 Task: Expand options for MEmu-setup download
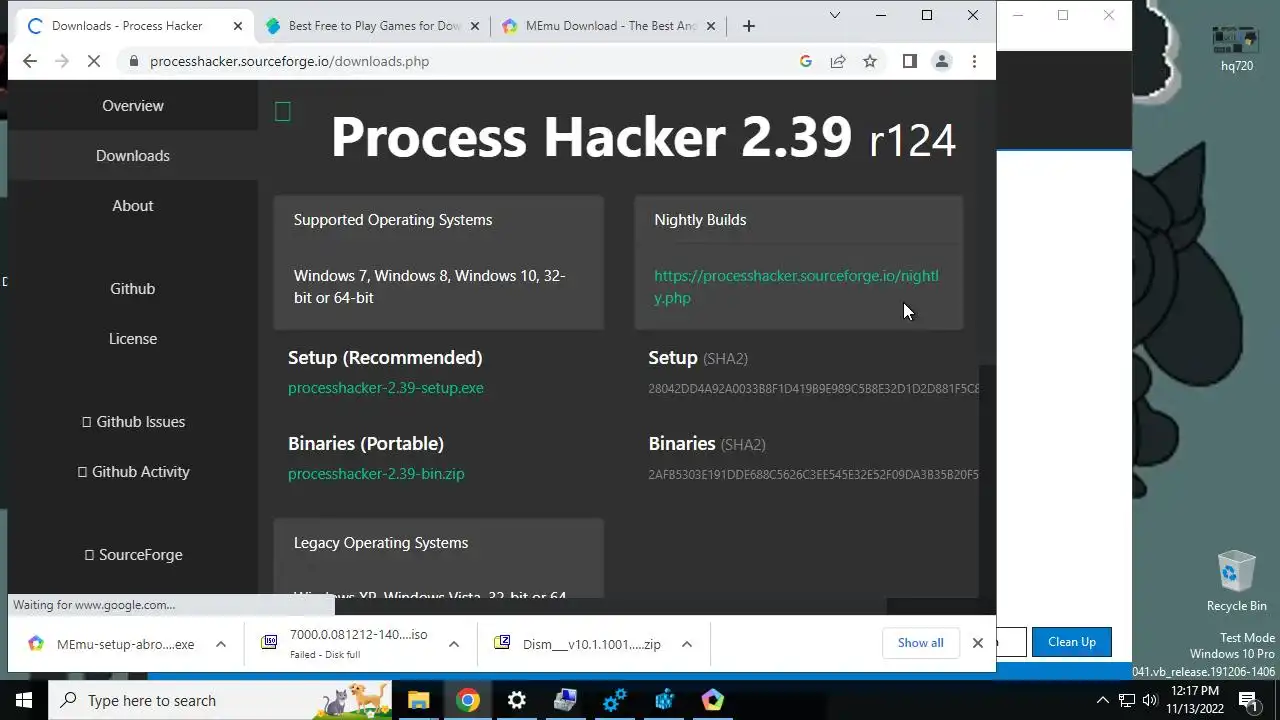221,644
